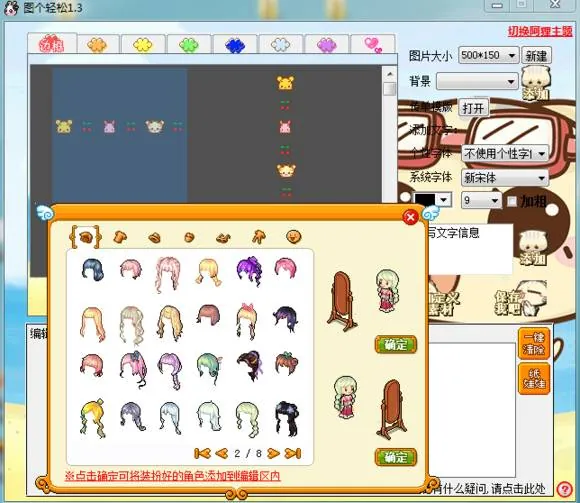
Task: Confirm upper character with 确定 button
Action: click(x=396, y=345)
